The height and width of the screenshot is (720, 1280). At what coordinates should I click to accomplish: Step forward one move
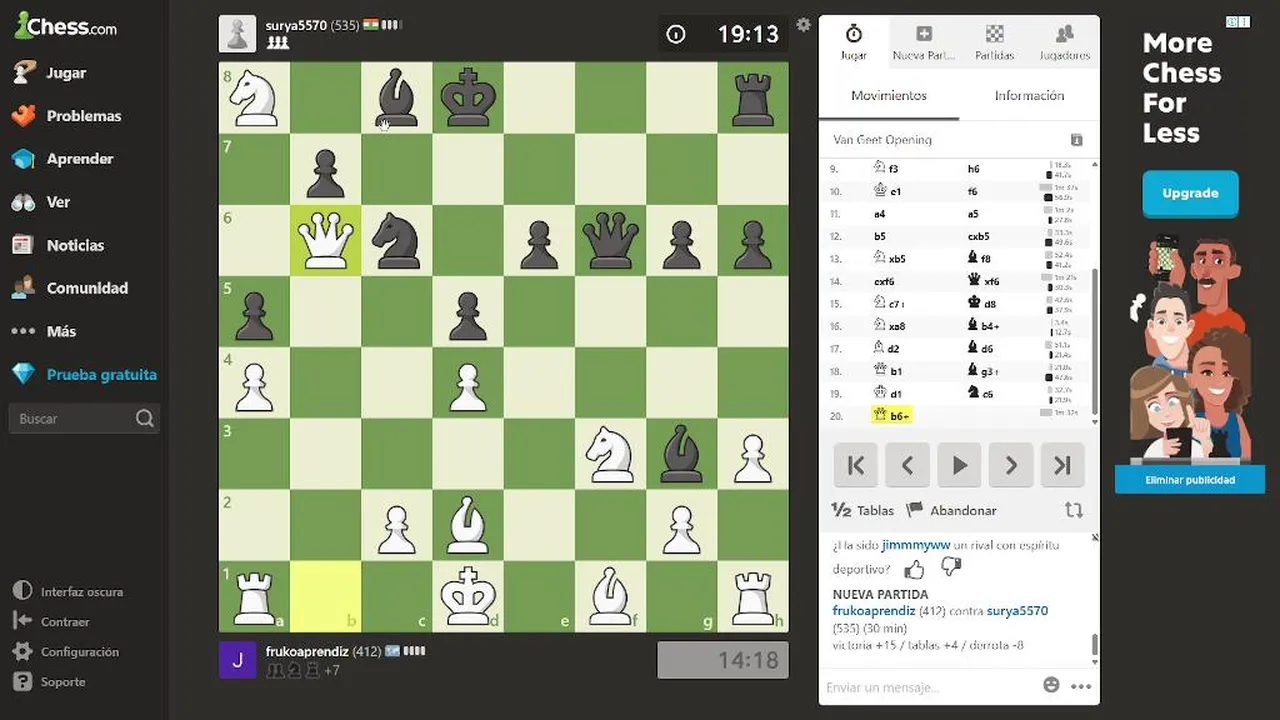[x=1011, y=465]
